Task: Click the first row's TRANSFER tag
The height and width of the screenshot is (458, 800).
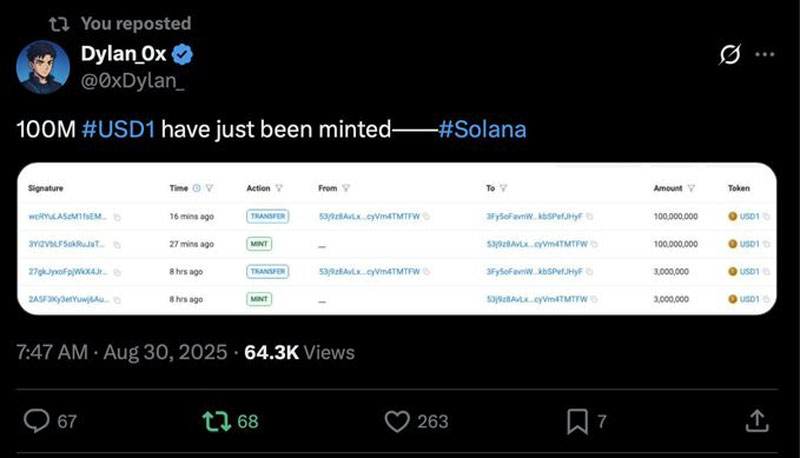Action: (x=267, y=215)
